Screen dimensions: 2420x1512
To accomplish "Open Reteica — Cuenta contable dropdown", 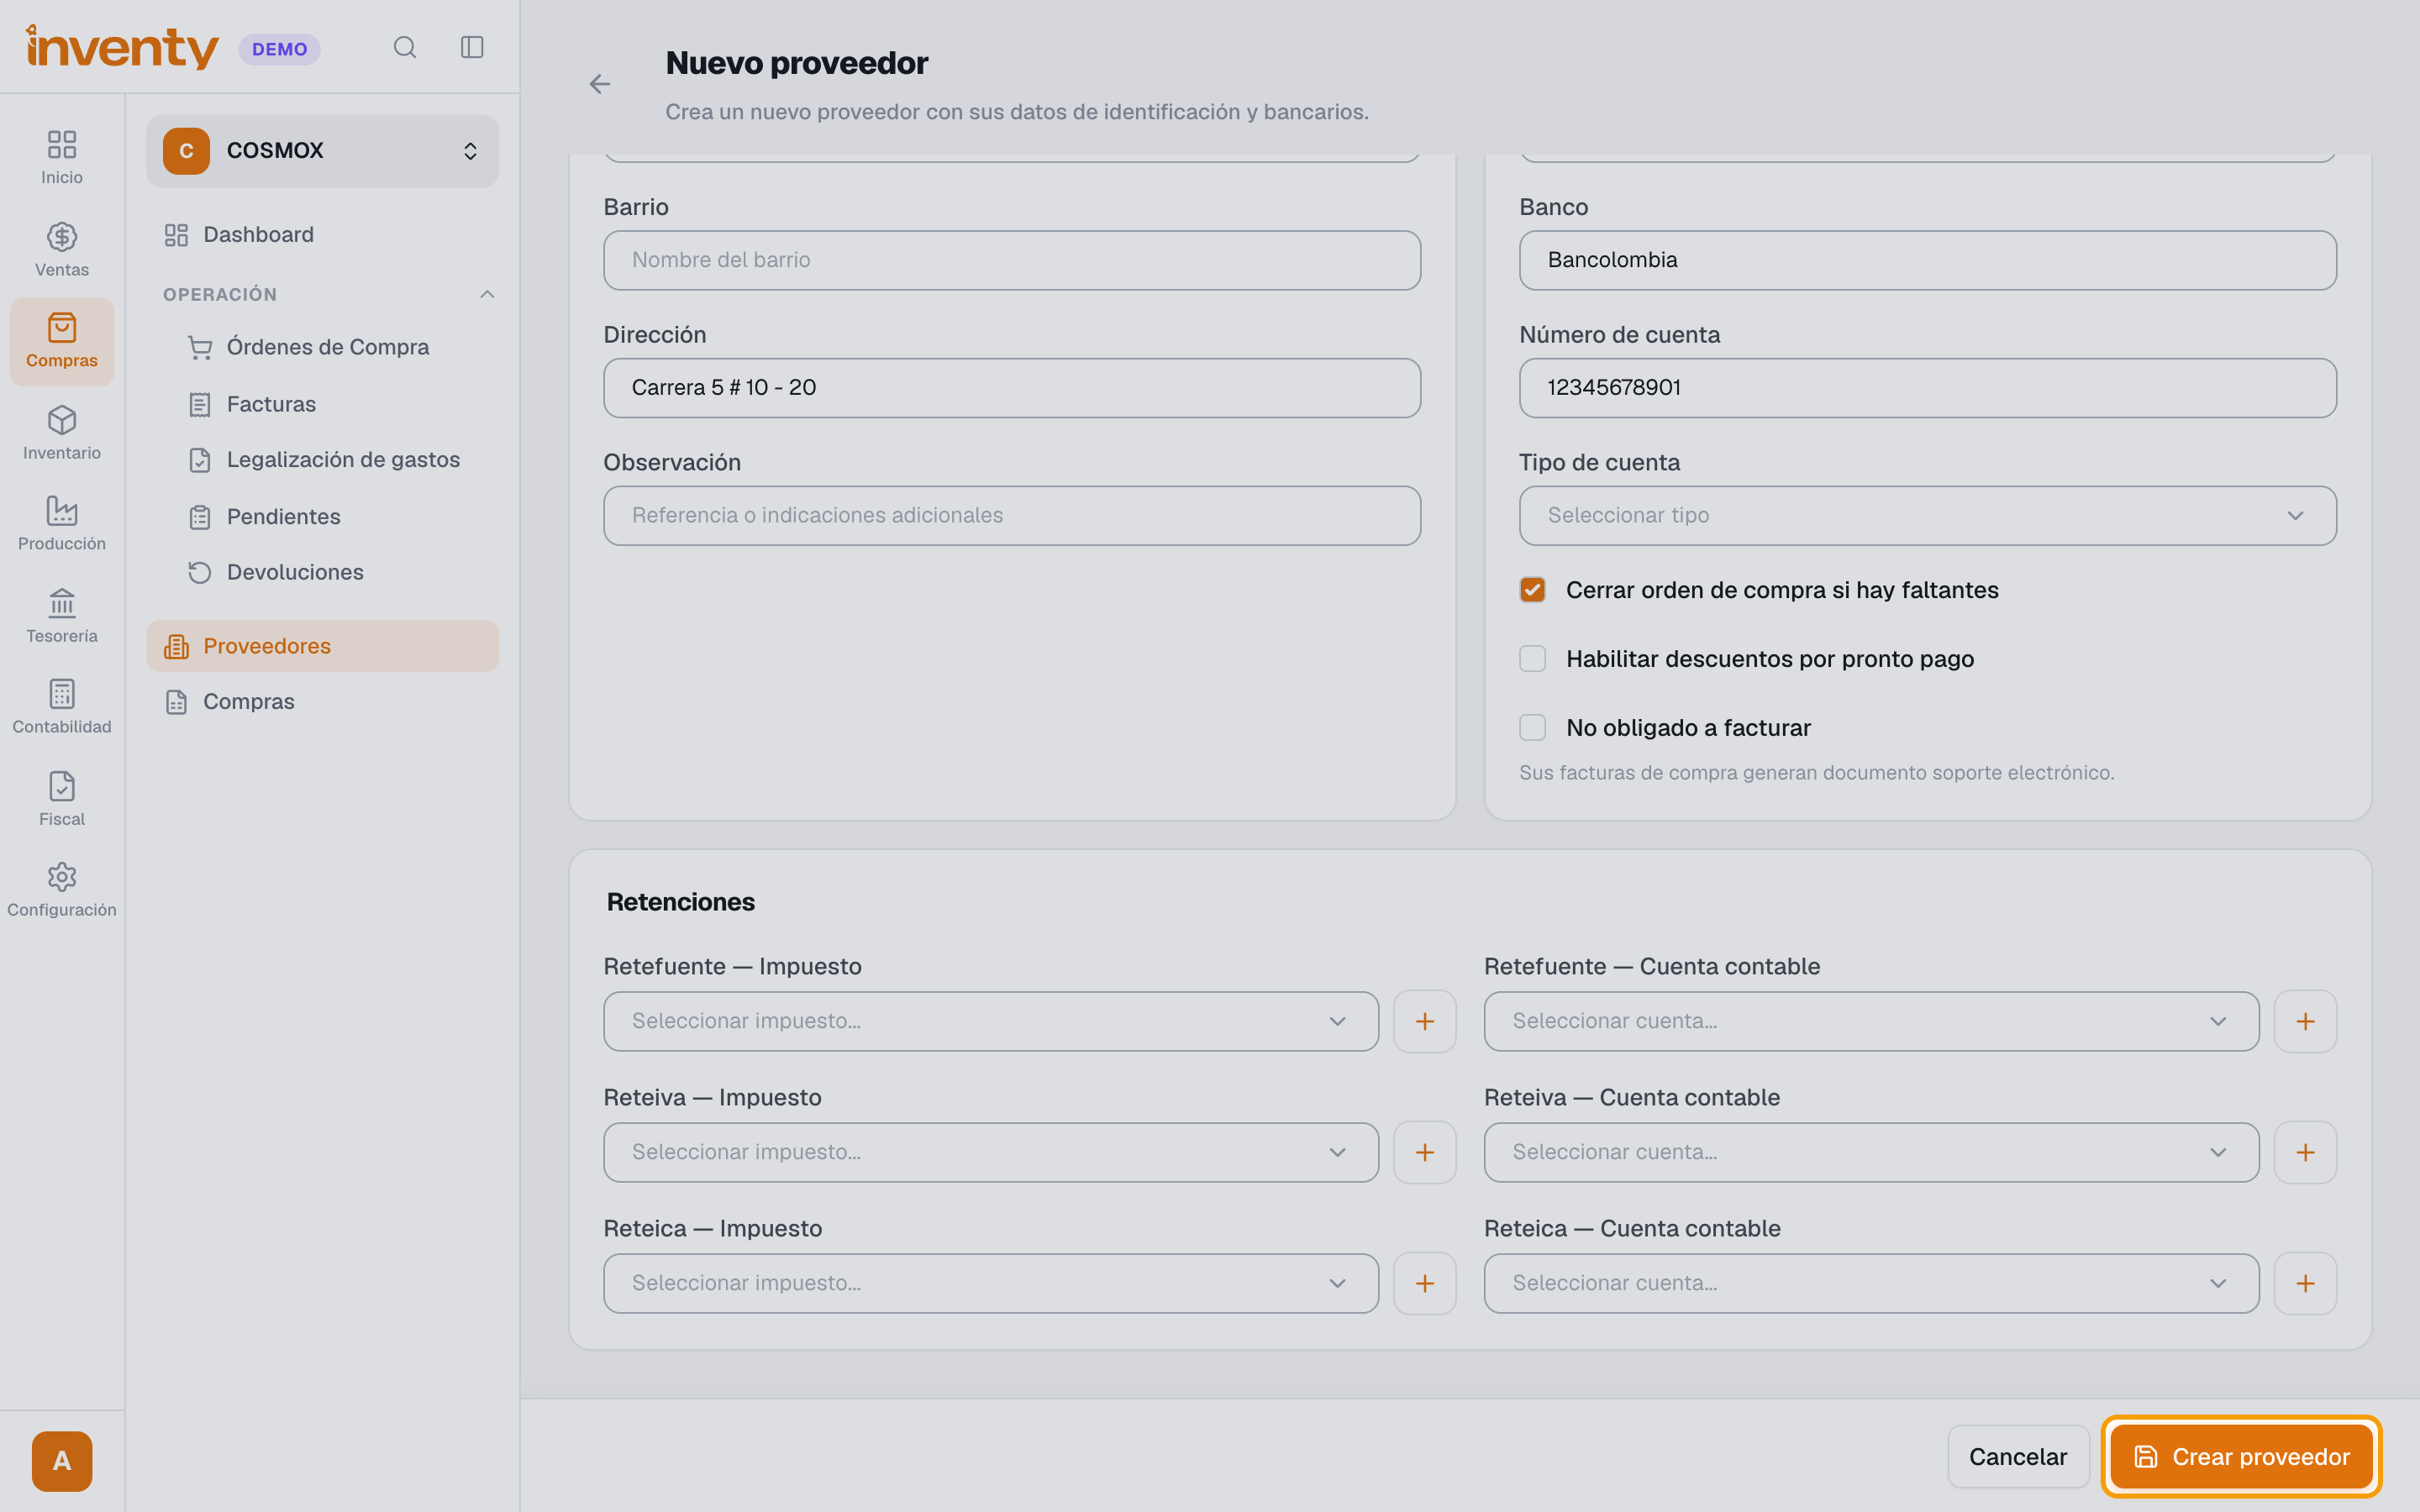I will click(1871, 1283).
